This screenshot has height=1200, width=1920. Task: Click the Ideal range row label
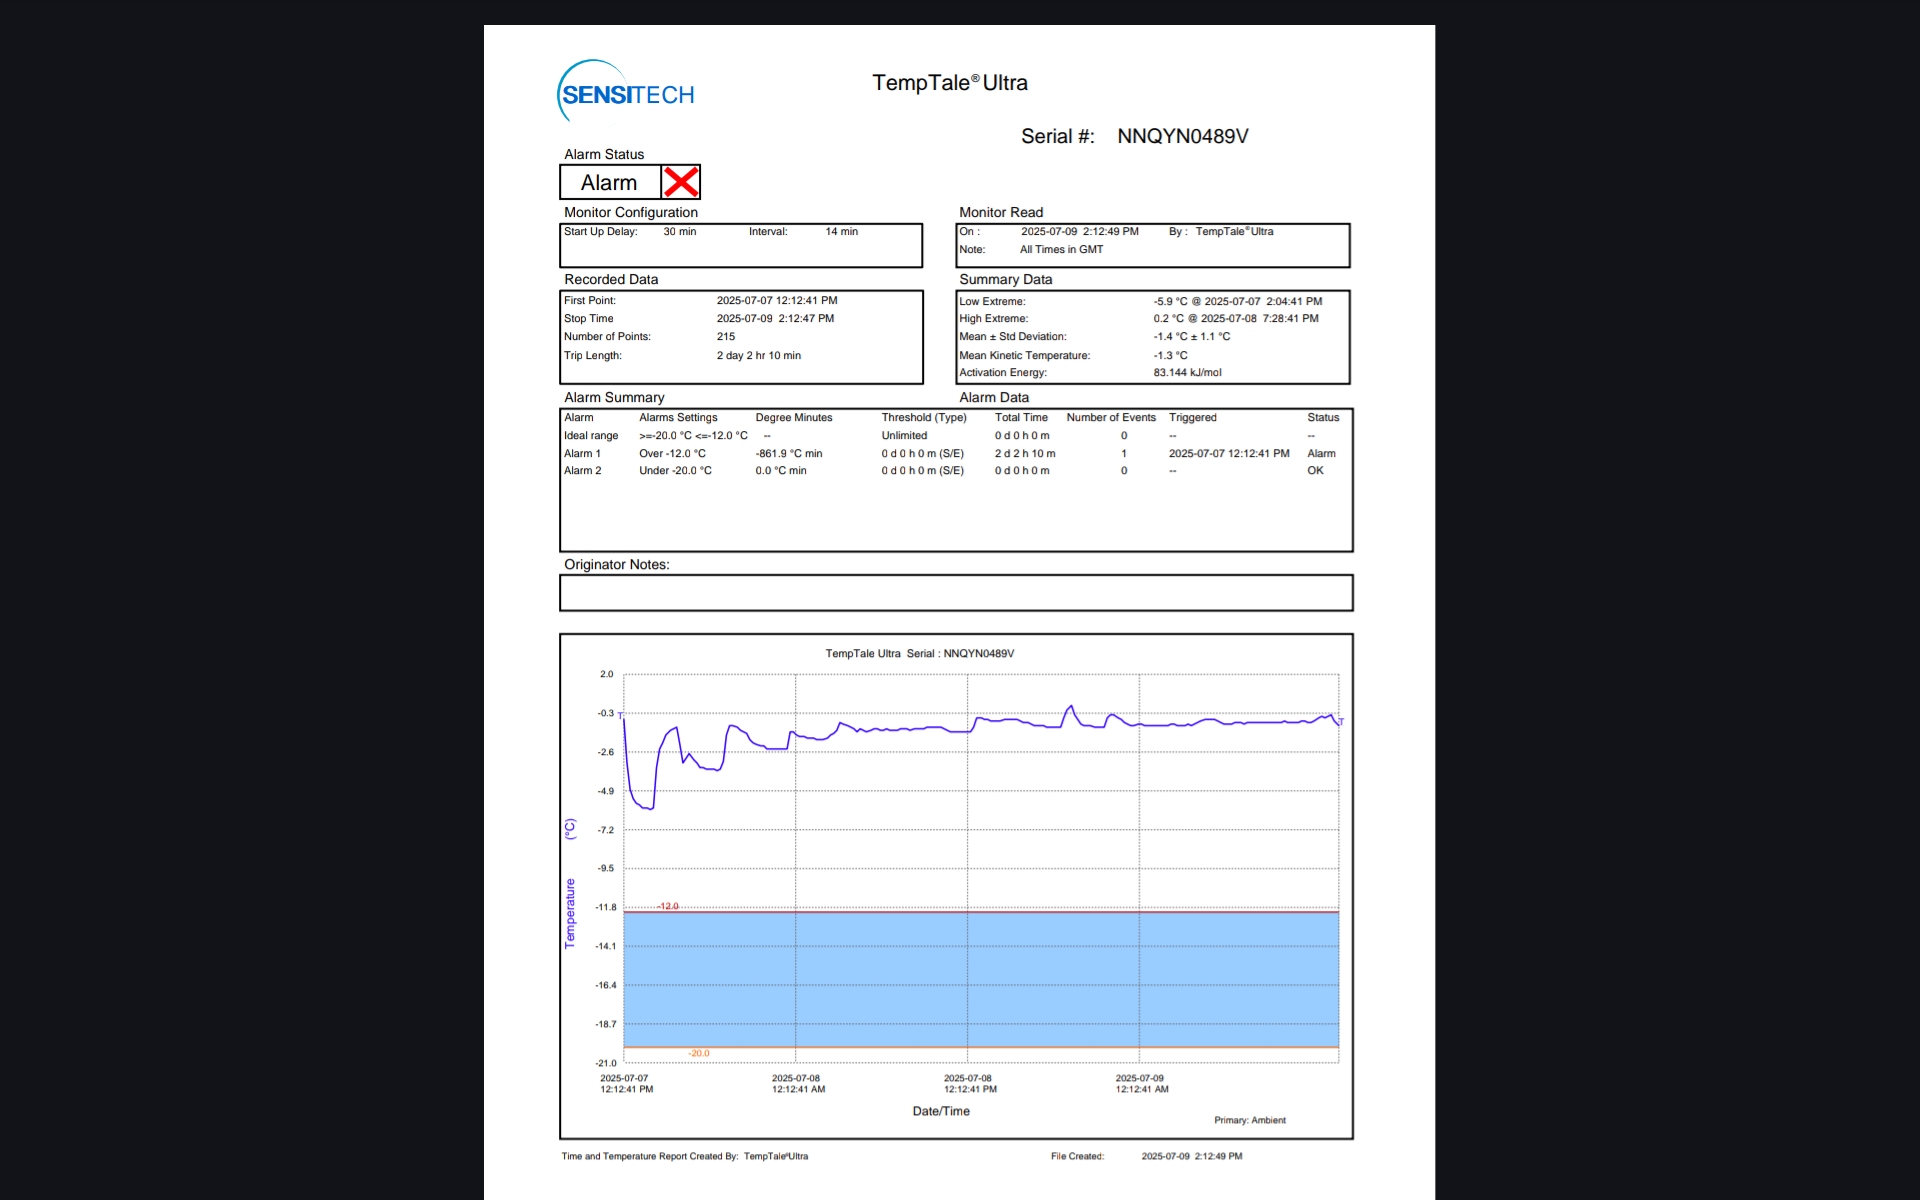tap(591, 436)
